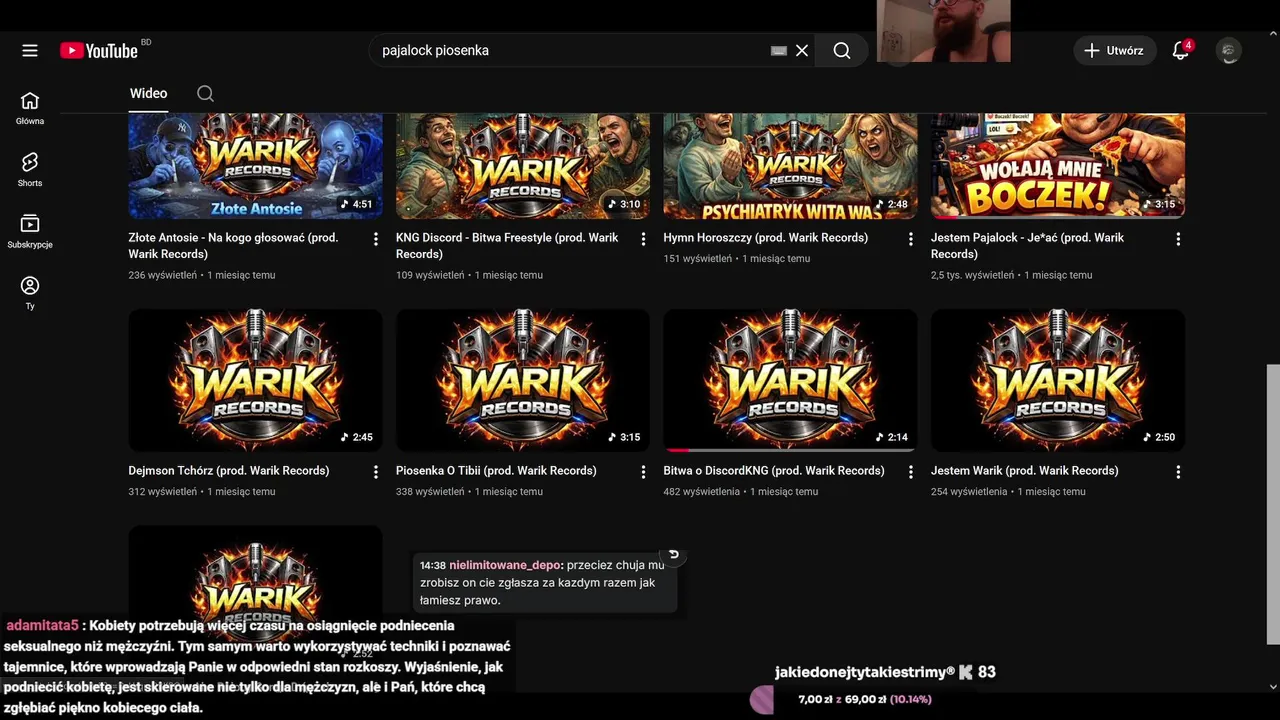Click the Utwórz create button
This screenshot has height=720, width=1280.
[x=1115, y=50]
